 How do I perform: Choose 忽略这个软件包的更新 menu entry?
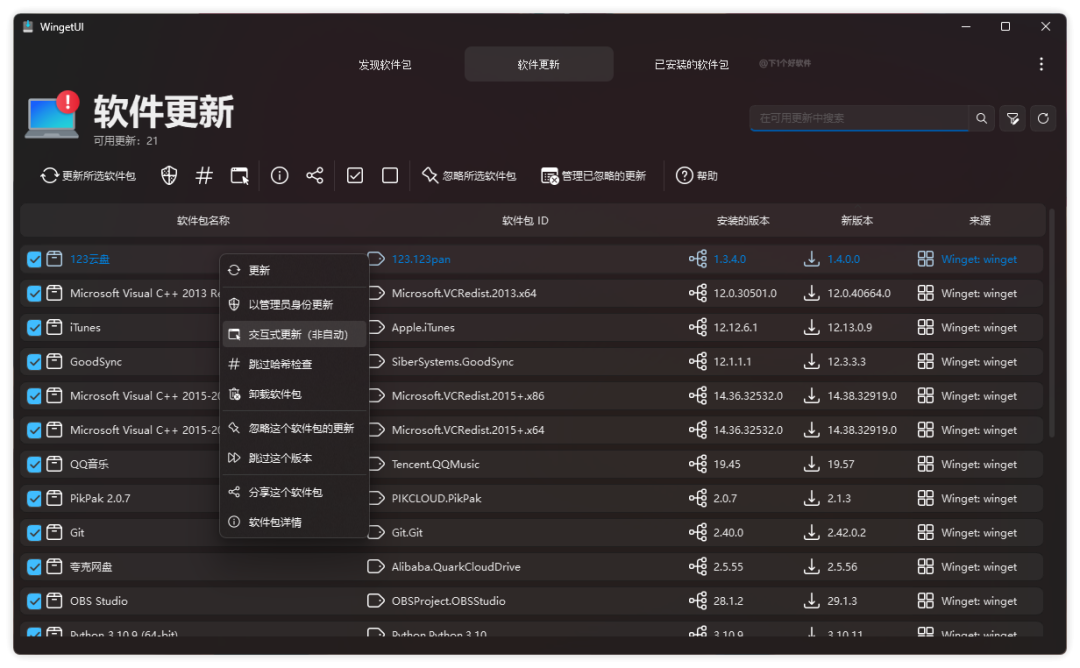[294, 428]
